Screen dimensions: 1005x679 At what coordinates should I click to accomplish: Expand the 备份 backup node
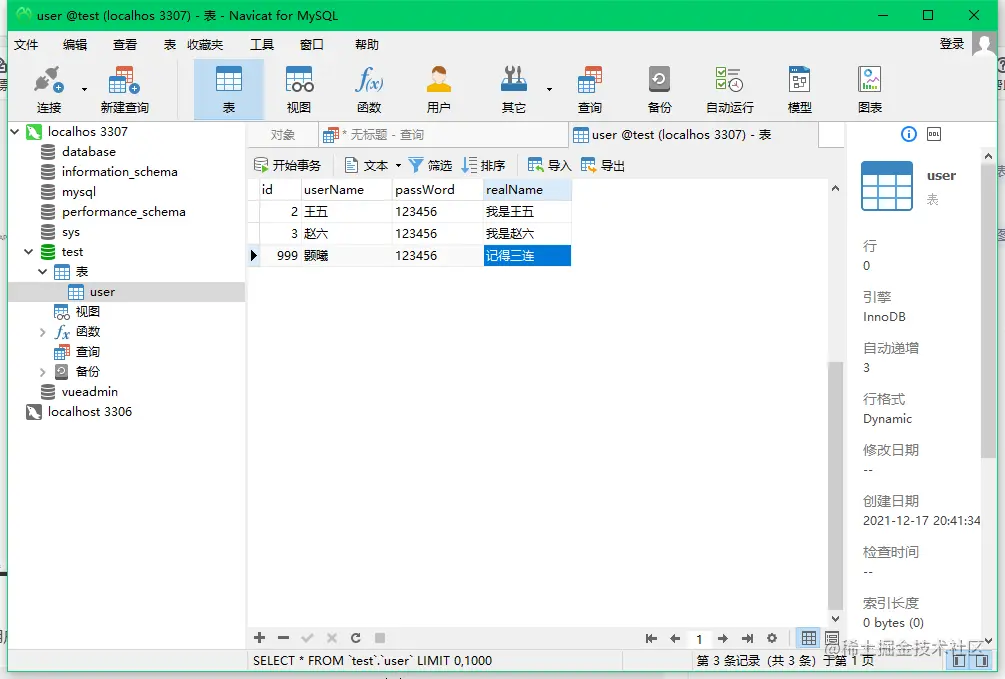tap(43, 371)
